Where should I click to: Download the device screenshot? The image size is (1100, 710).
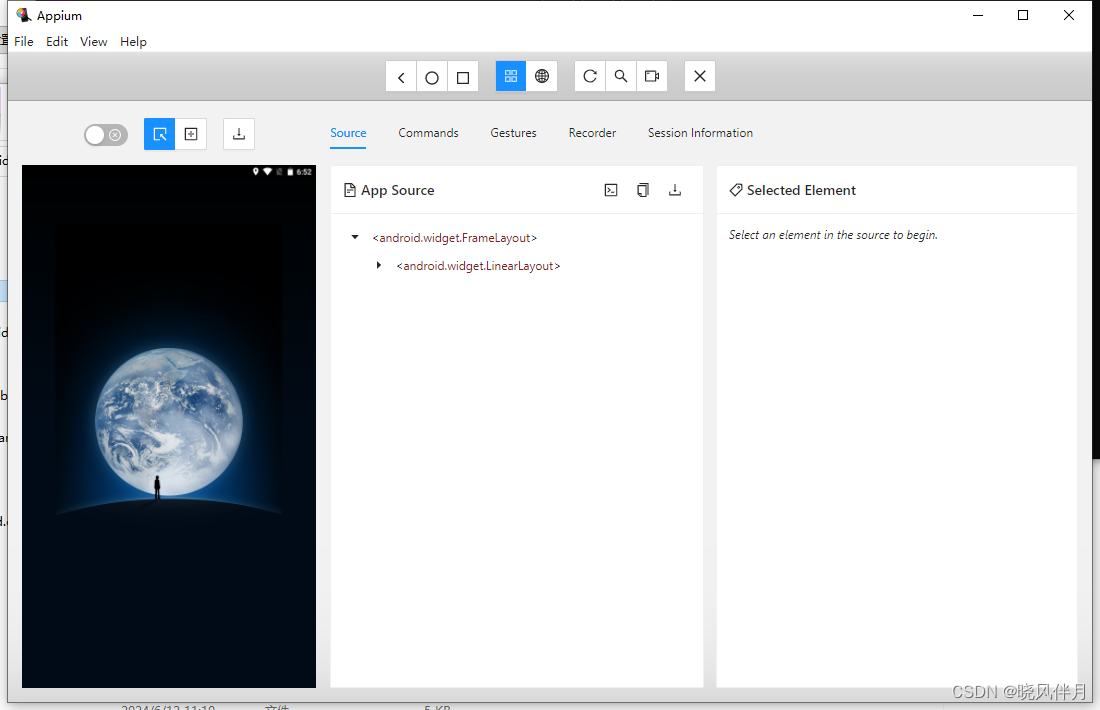coord(239,134)
